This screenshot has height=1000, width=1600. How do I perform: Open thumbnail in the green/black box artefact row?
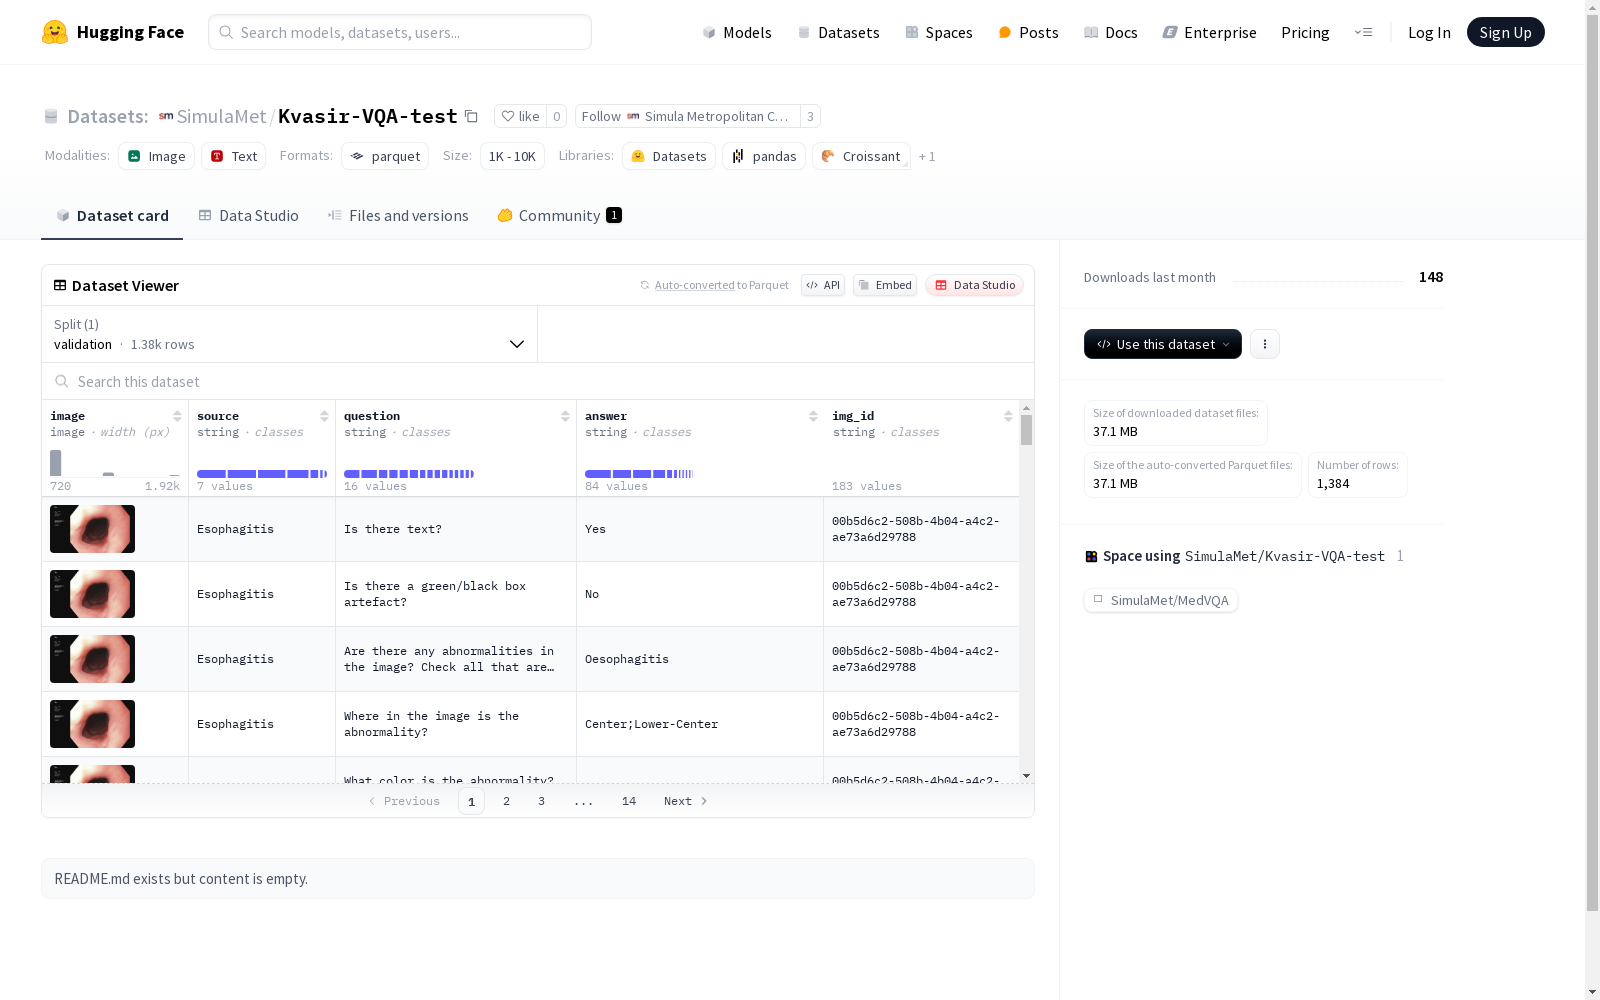(92, 594)
